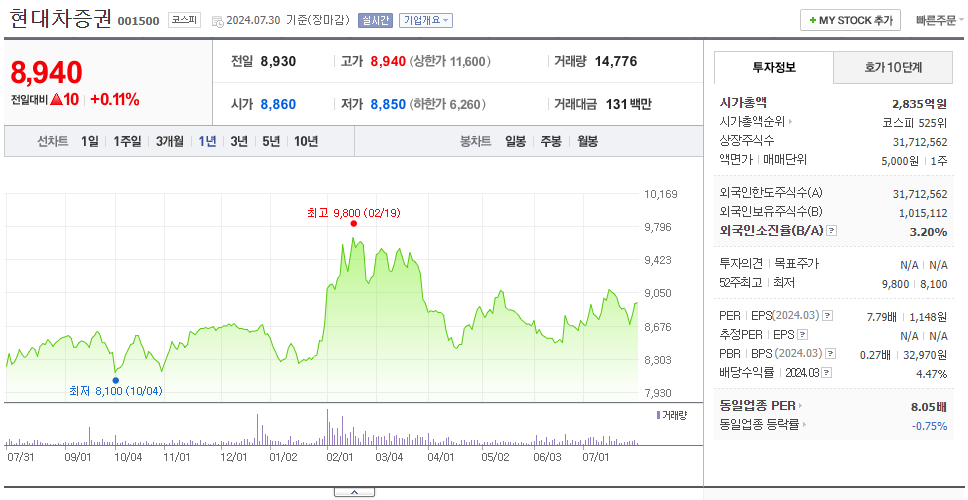The image size is (968, 500).
Task: Click the arrow next to 시가총액순위
Action: pos(790,122)
